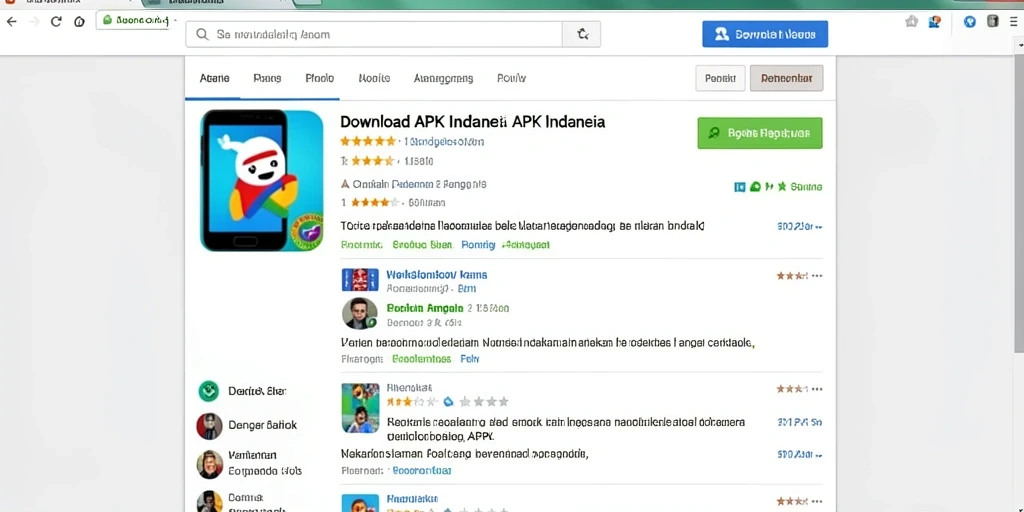
Task: Click the green padlock in the address bar
Action: click(x=108, y=20)
